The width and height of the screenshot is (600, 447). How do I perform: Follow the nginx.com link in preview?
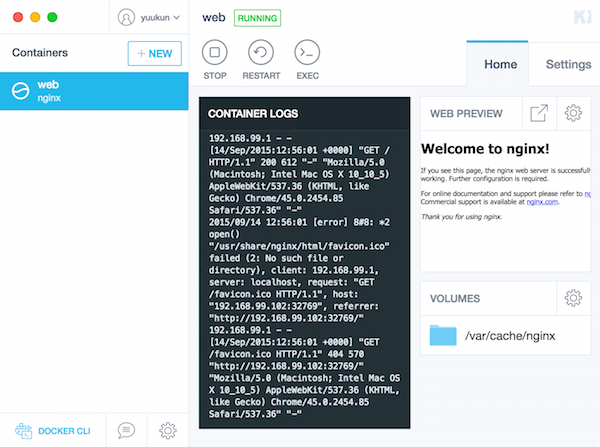[x=542, y=202]
